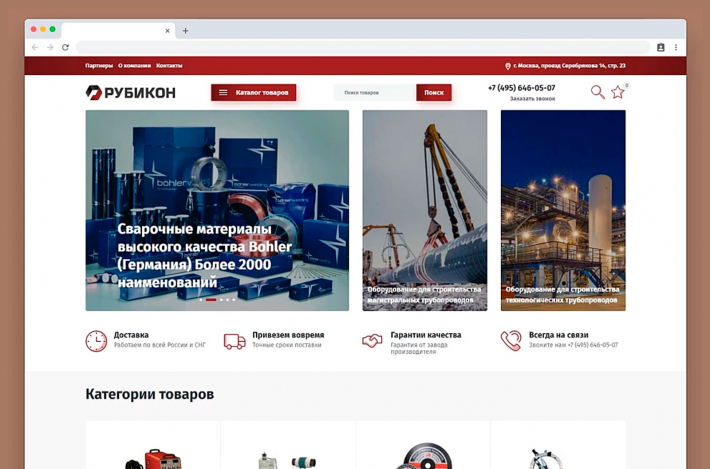Screen dimensions: 710x469
Task: Open favorites via the star icon
Action: pos(618,92)
